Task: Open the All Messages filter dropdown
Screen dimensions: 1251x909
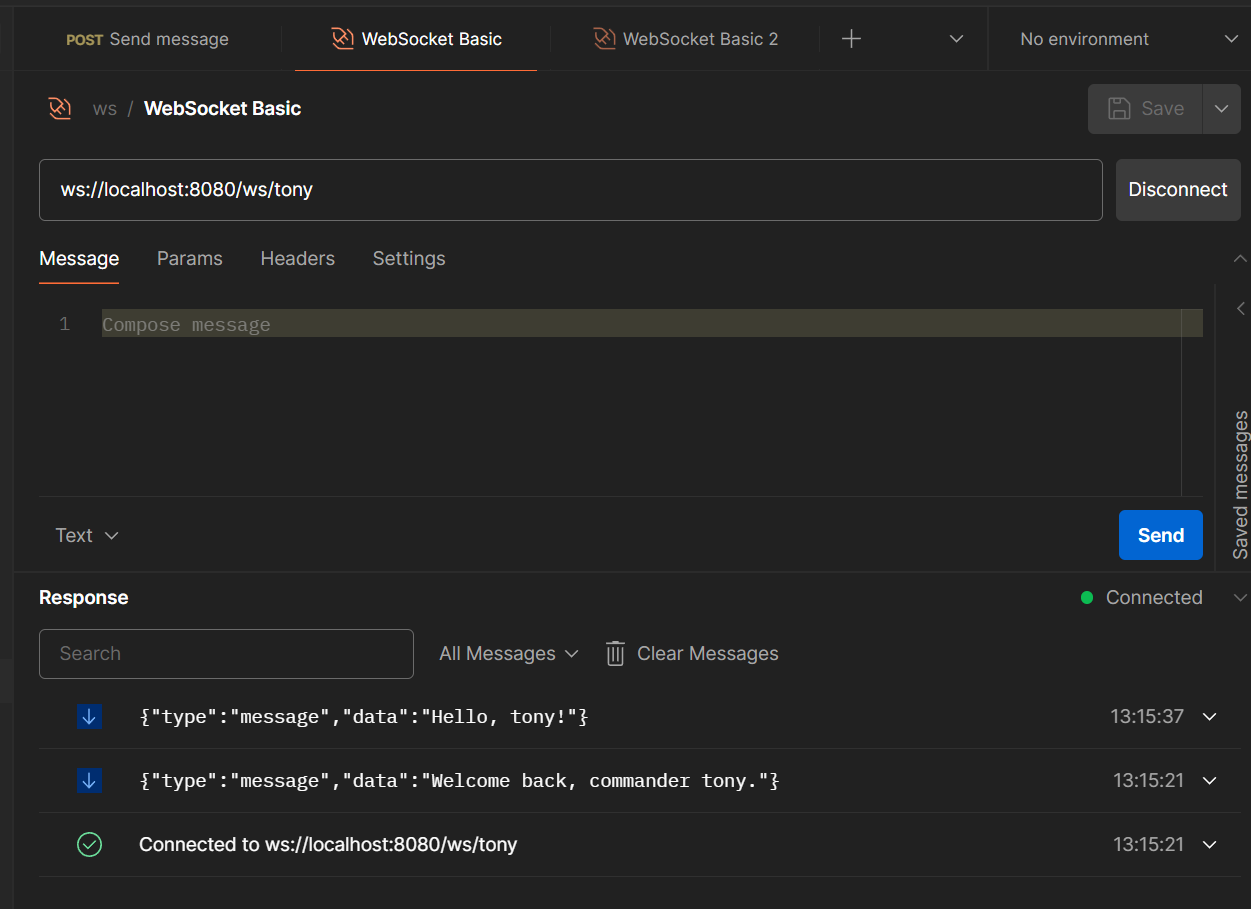Action: coord(508,653)
